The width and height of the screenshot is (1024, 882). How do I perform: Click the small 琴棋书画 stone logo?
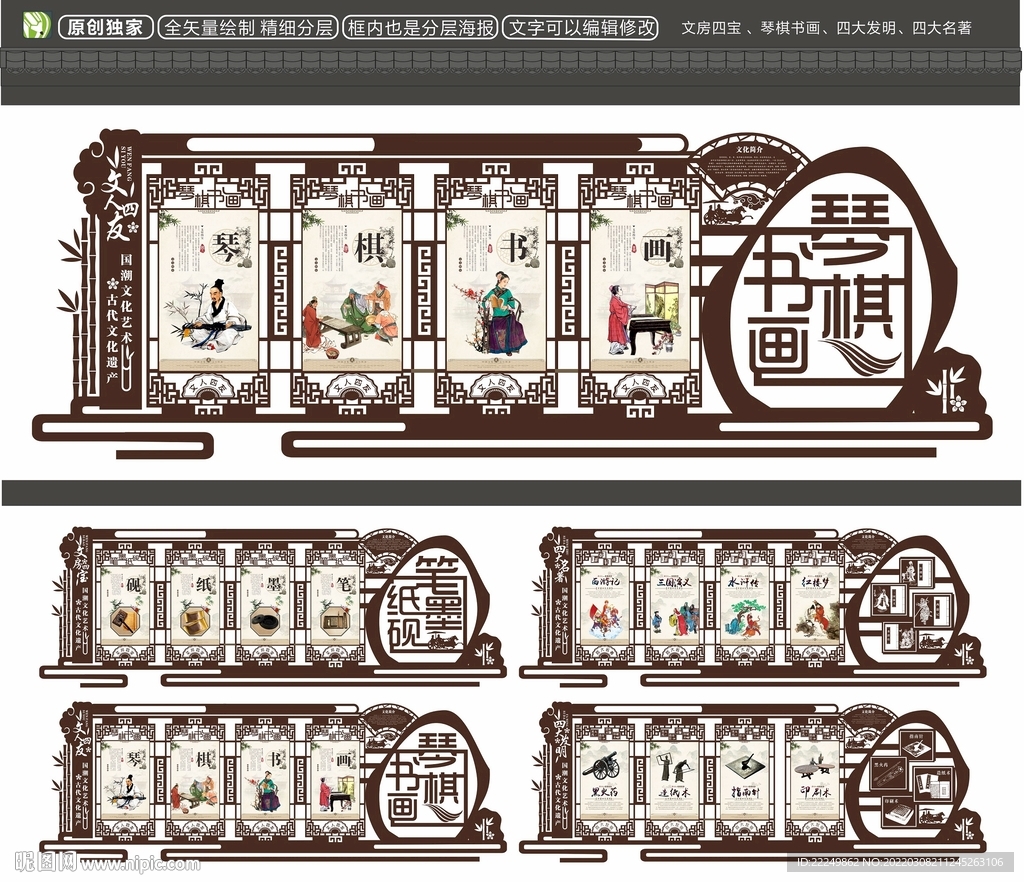428,778
